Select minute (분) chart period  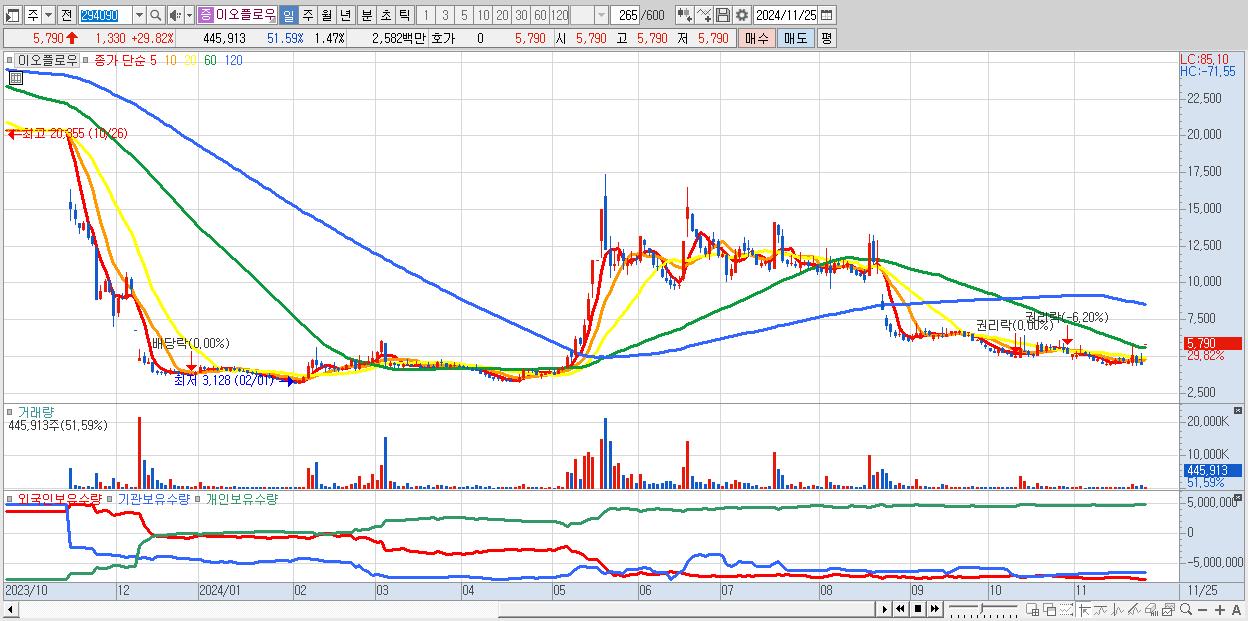point(366,16)
